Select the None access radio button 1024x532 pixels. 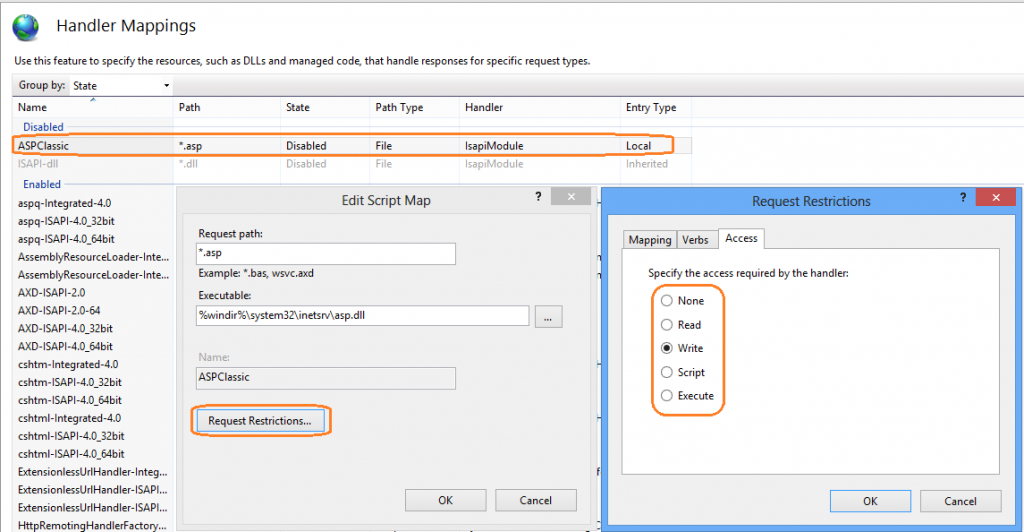(x=667, y=301)
